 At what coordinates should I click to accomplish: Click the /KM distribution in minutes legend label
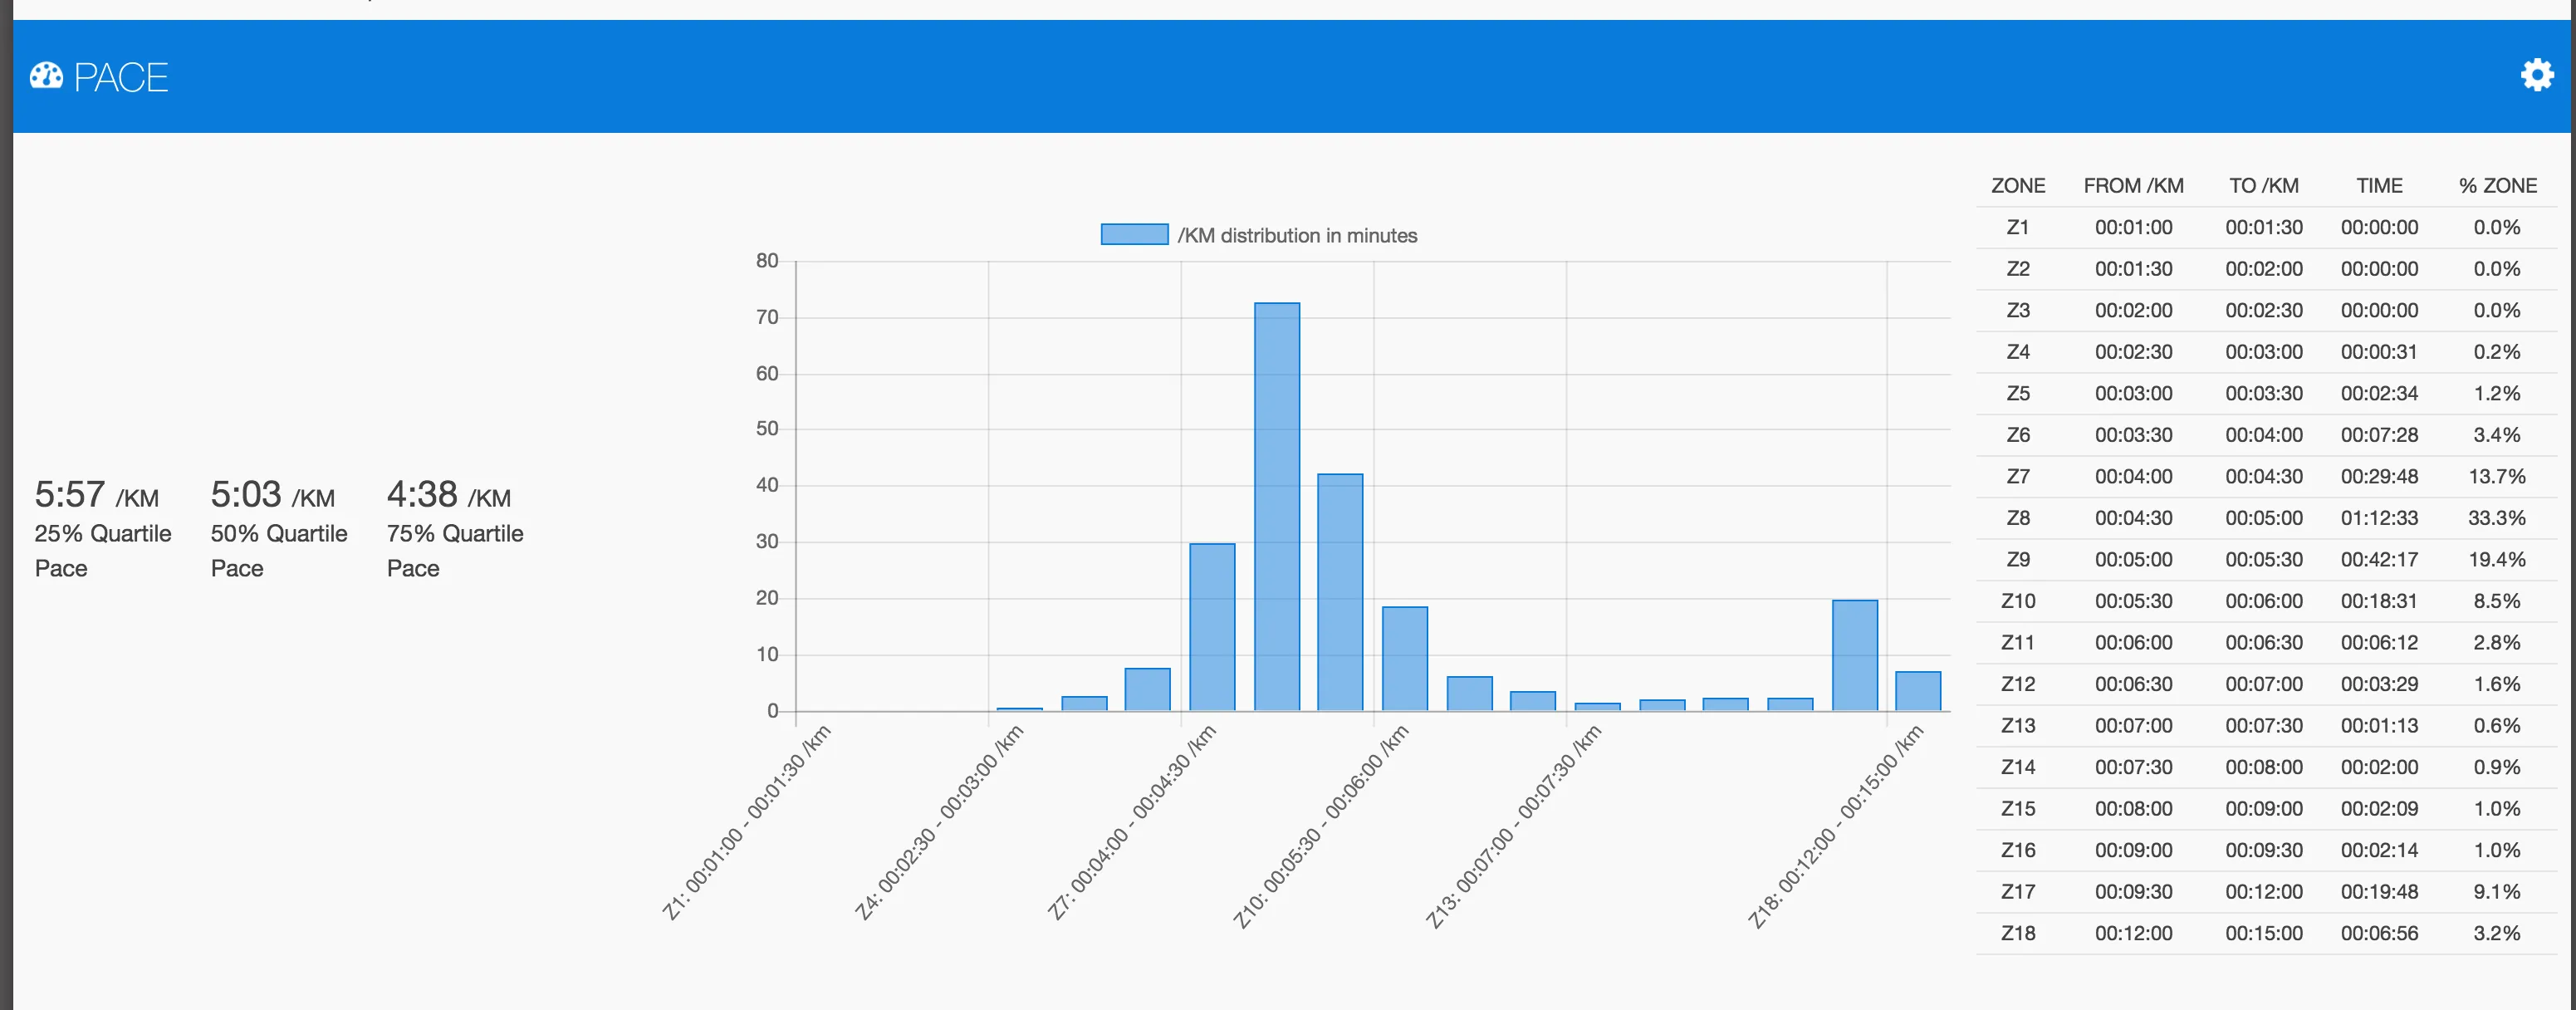coord(1297,236)
